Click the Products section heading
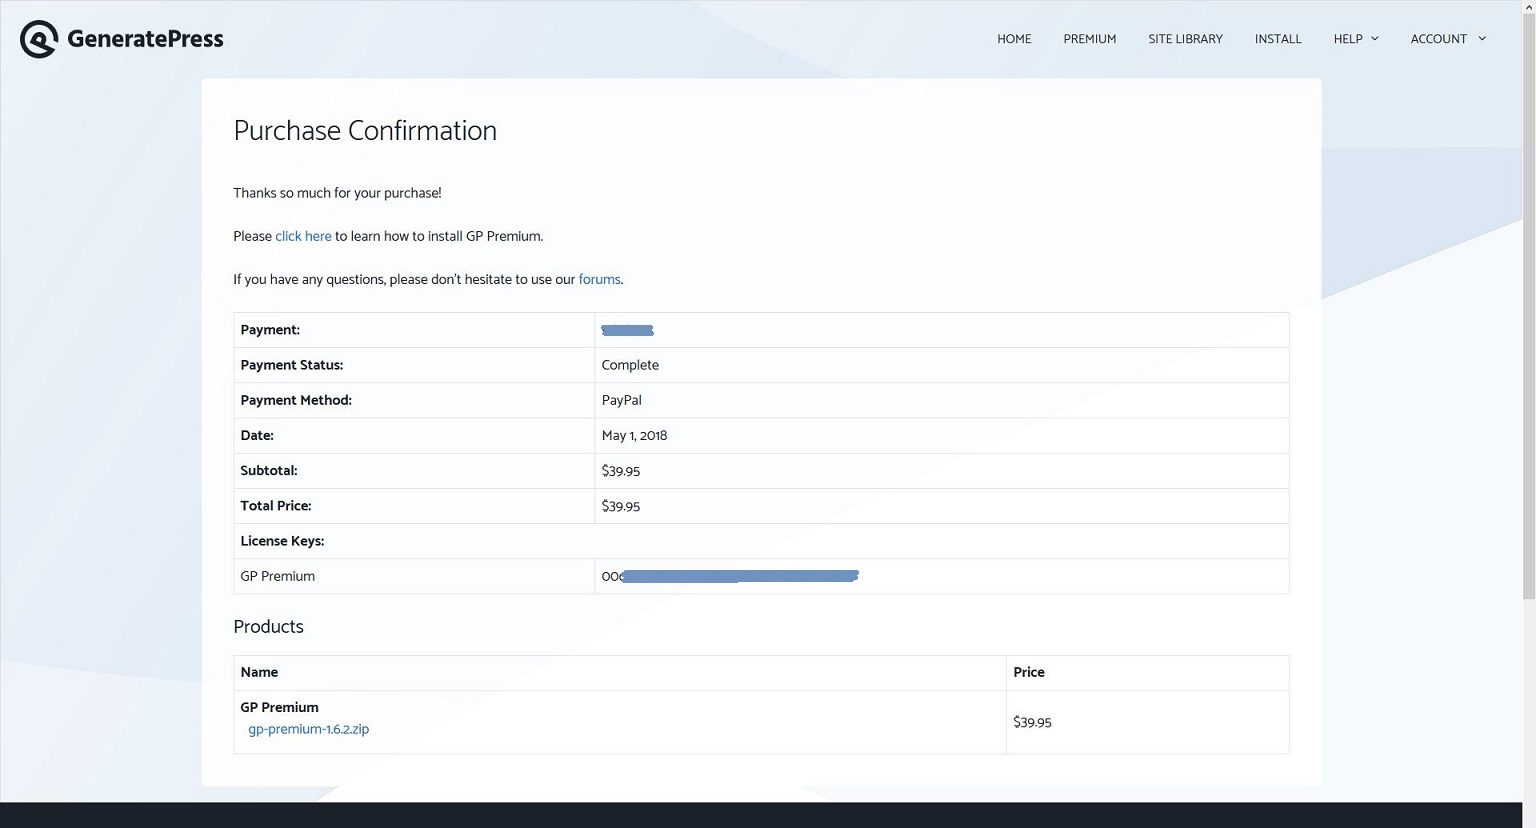1536x828 pixels. 268,627
